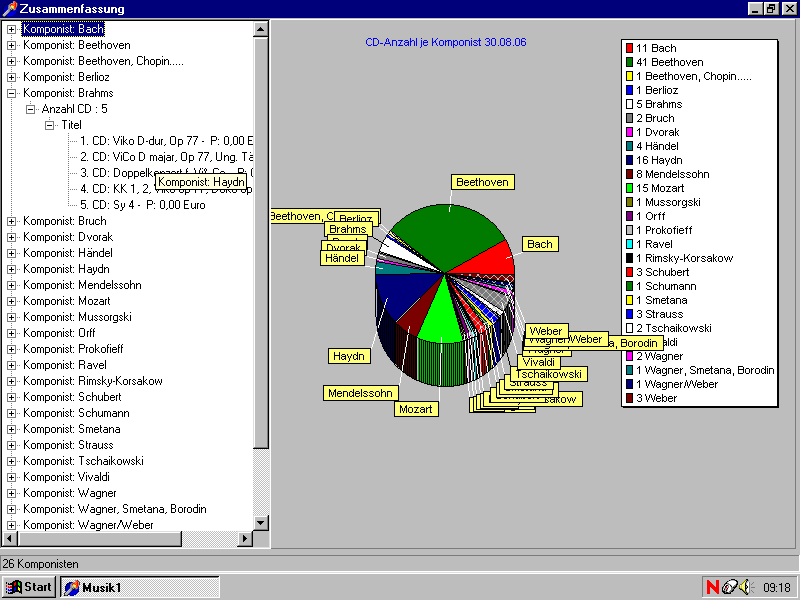Click the green Beethoven legend swatch
This screenshot has width=800, height=600.
pyautogui.click(x=629, y=62)
